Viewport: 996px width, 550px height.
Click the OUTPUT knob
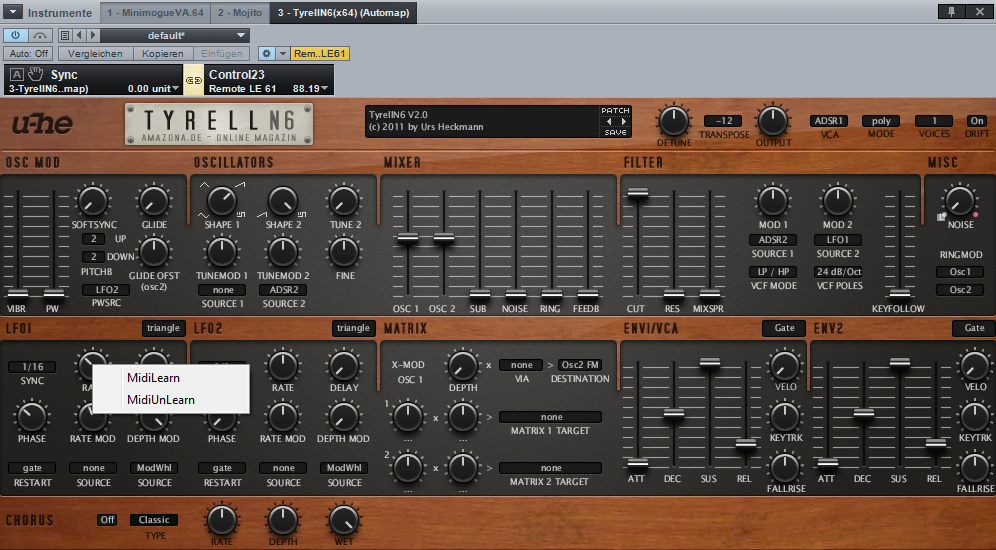(x=772, y=121)
